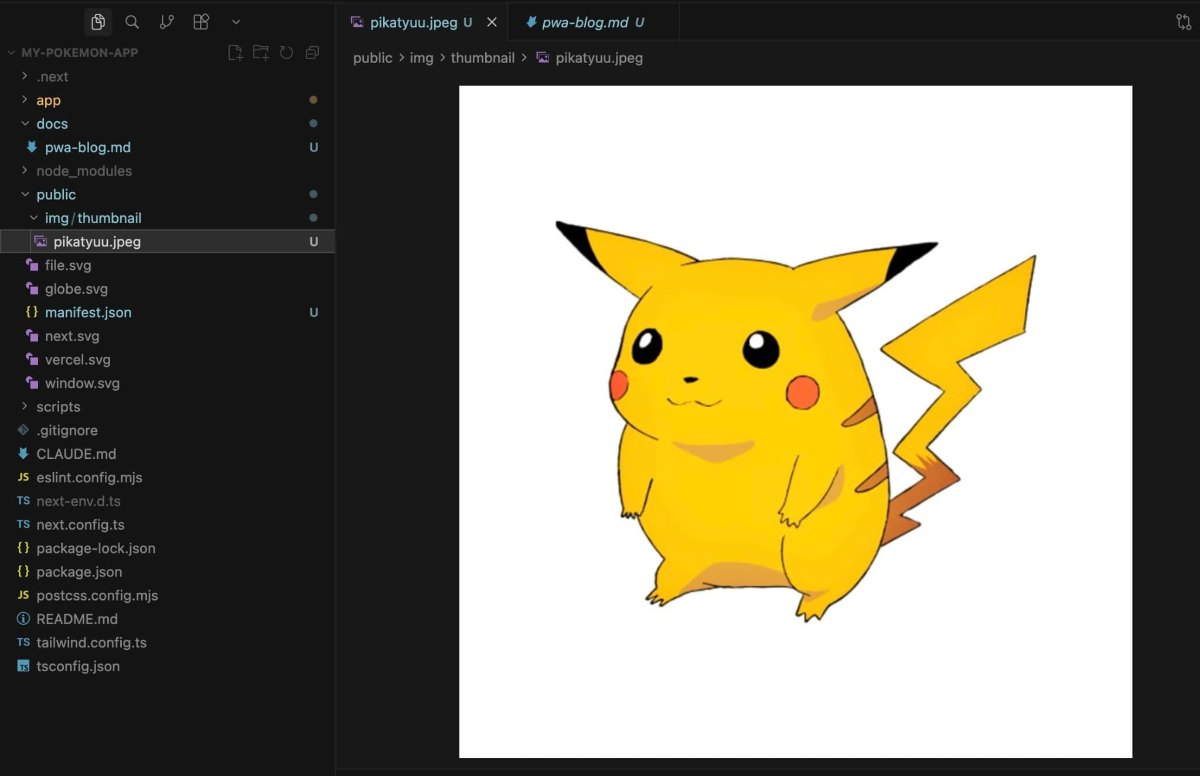Screen dimensions: 1200x776
Task: Open manifest.json in the file tree
Action: click(88, 312)
